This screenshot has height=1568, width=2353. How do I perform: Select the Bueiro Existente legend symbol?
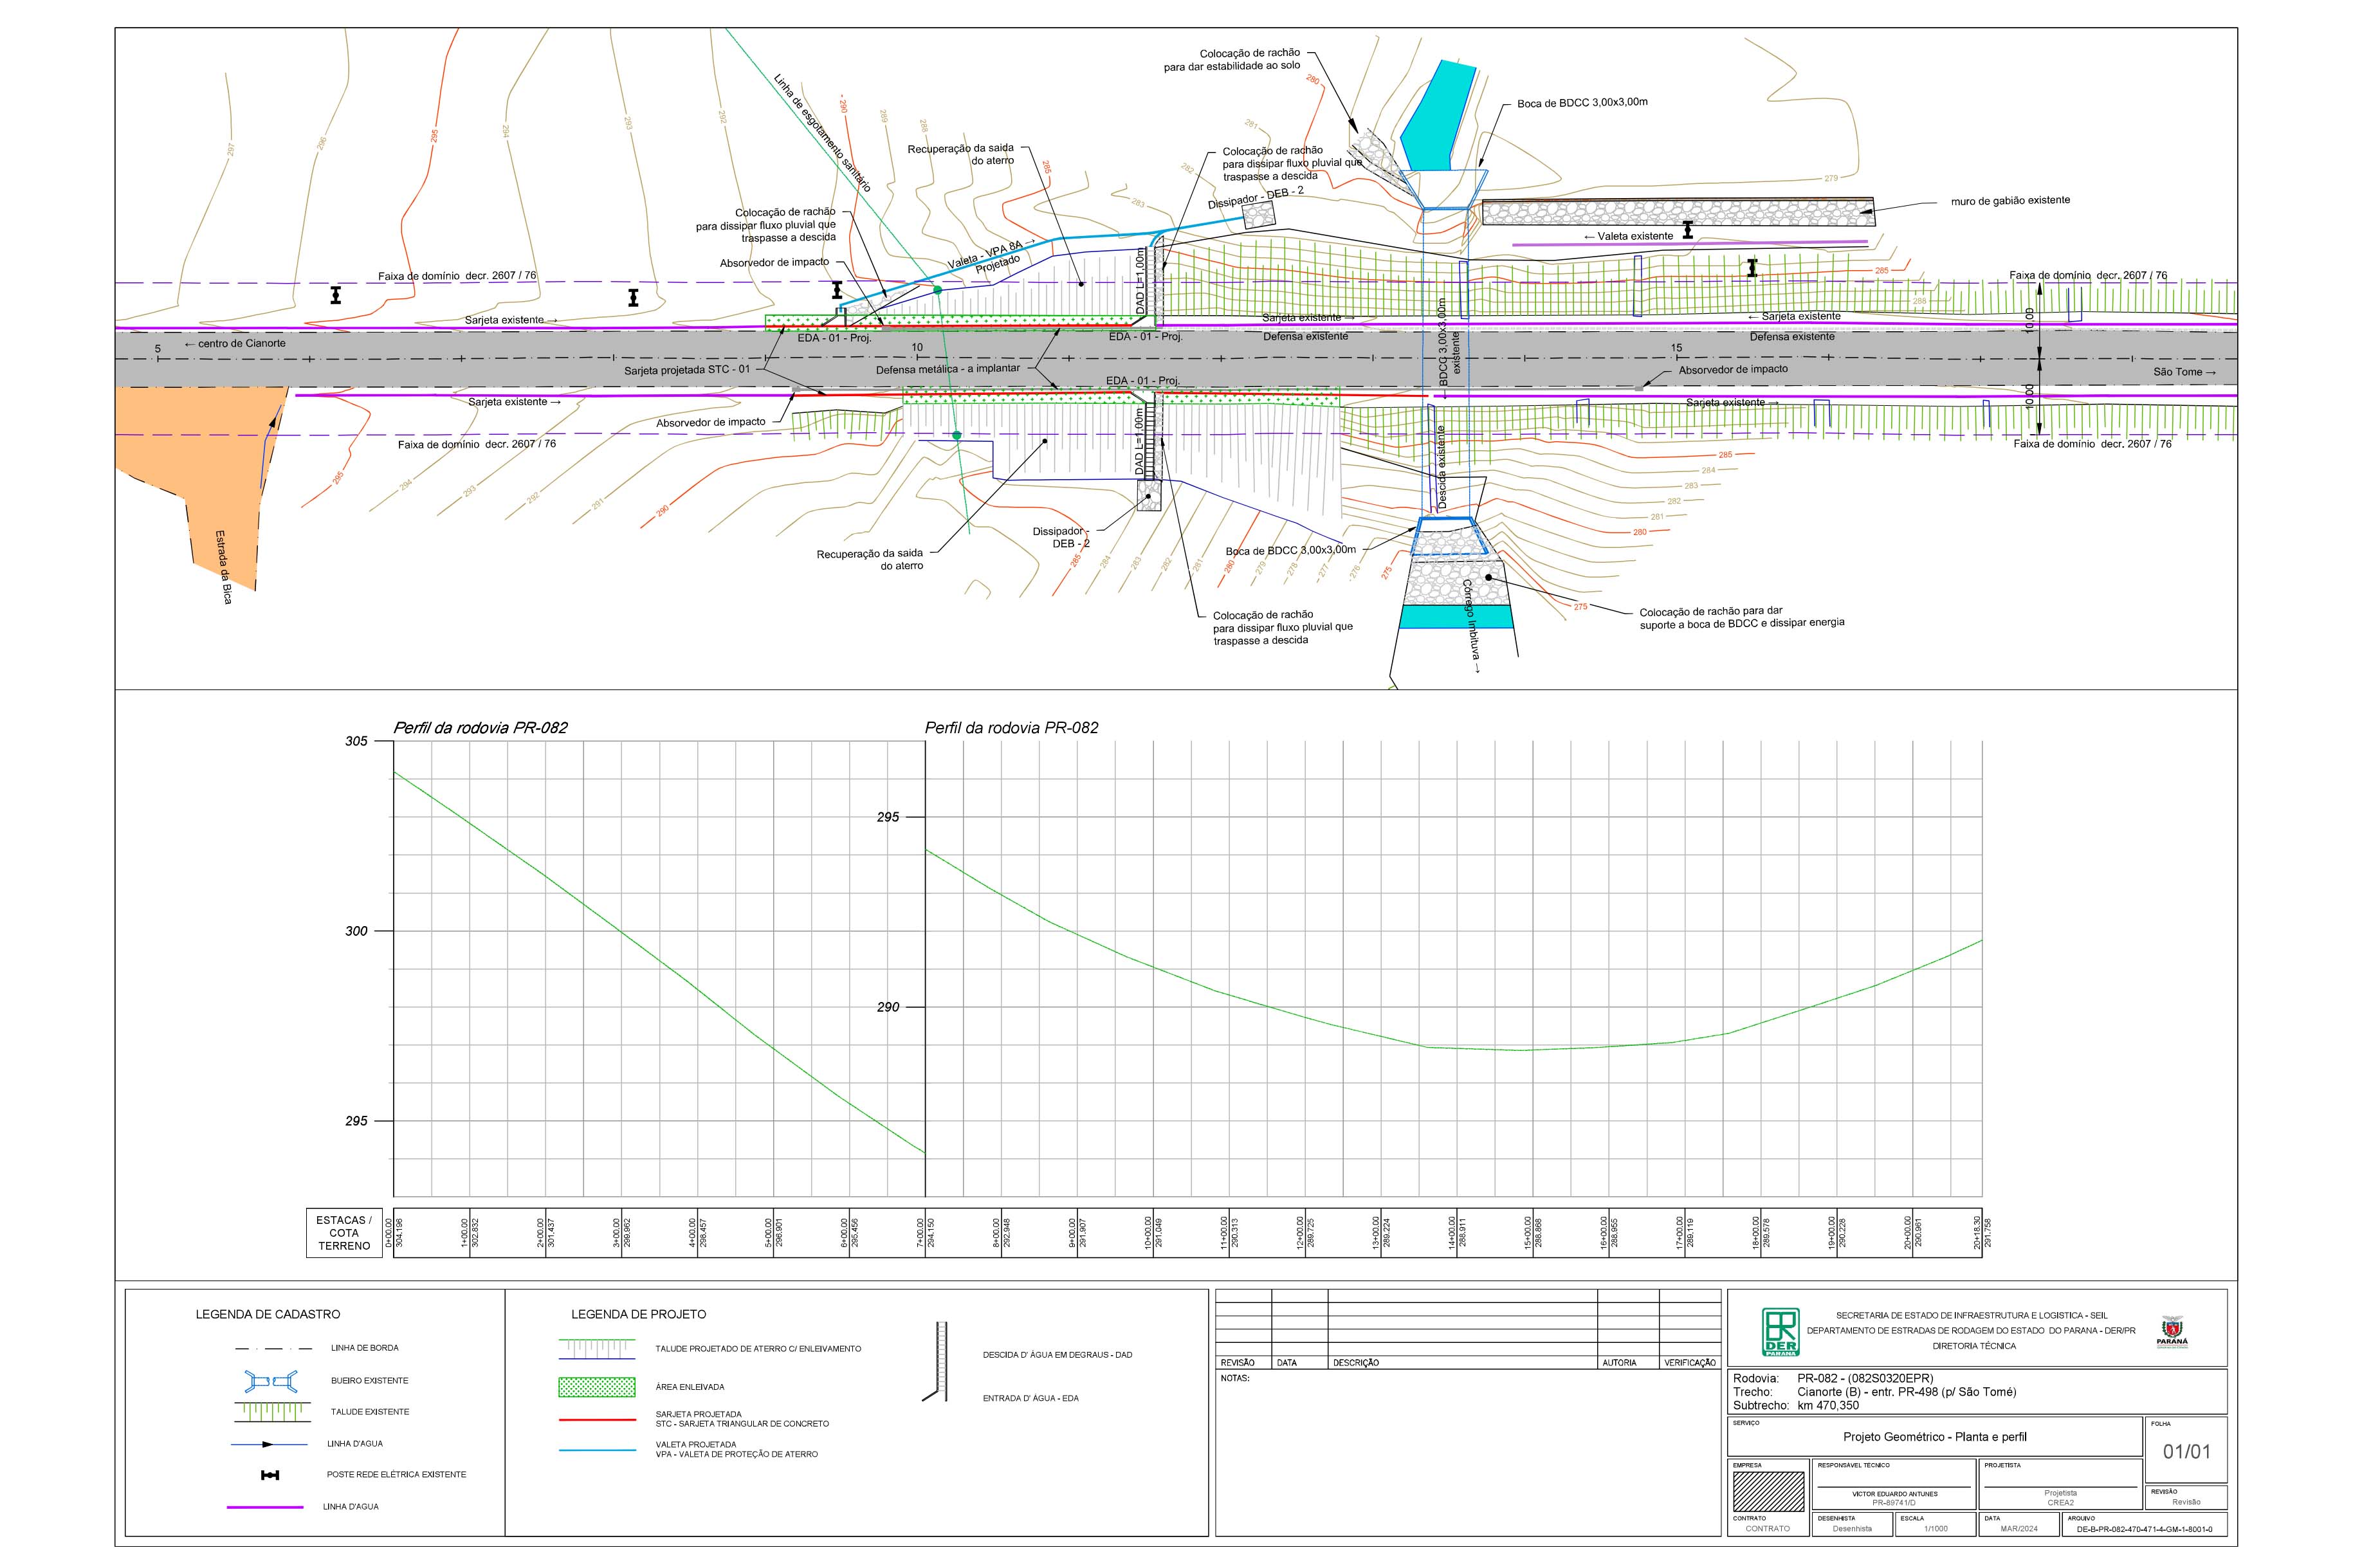point(270,1381)
